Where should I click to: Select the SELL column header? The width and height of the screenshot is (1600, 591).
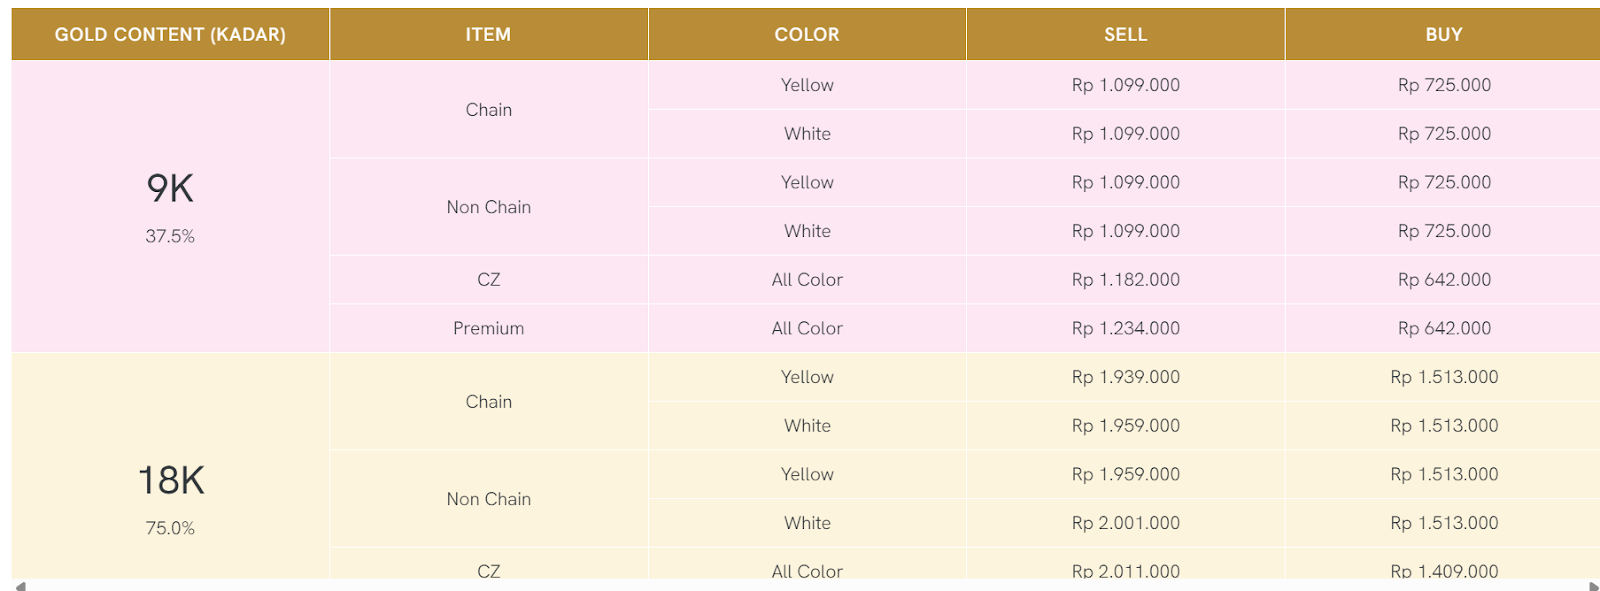(1125, 35)
